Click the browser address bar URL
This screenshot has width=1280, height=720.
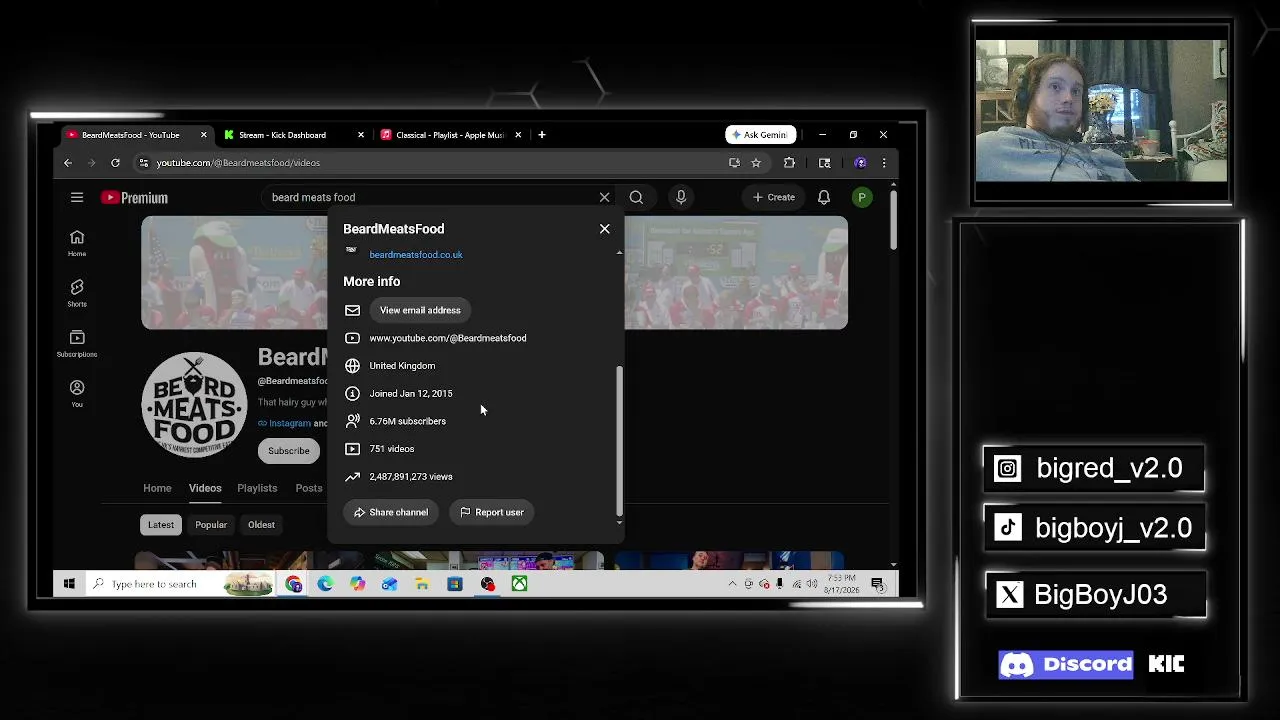pyautogui.click(x=238, y=163)
